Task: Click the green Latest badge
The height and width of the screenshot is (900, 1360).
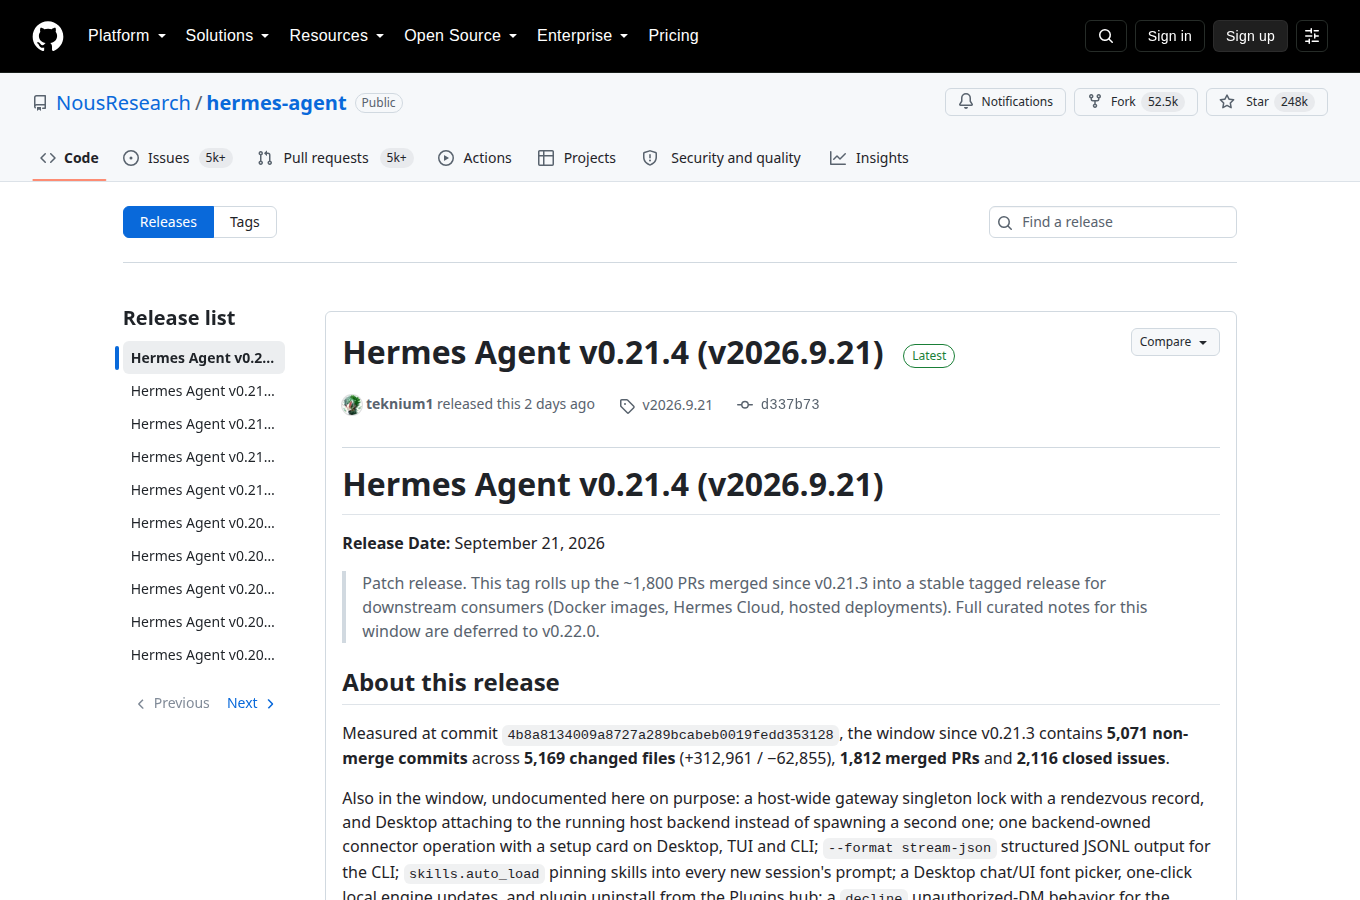Action: tap(929, 356)
